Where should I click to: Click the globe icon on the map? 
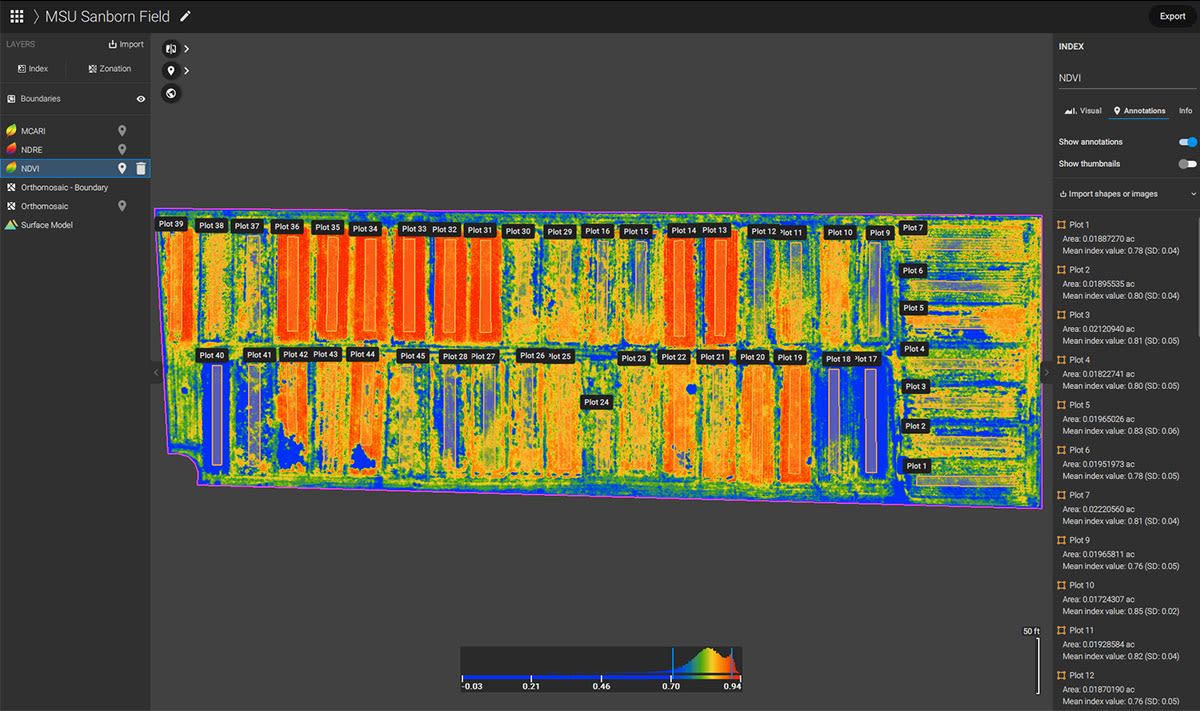point(171,93)
